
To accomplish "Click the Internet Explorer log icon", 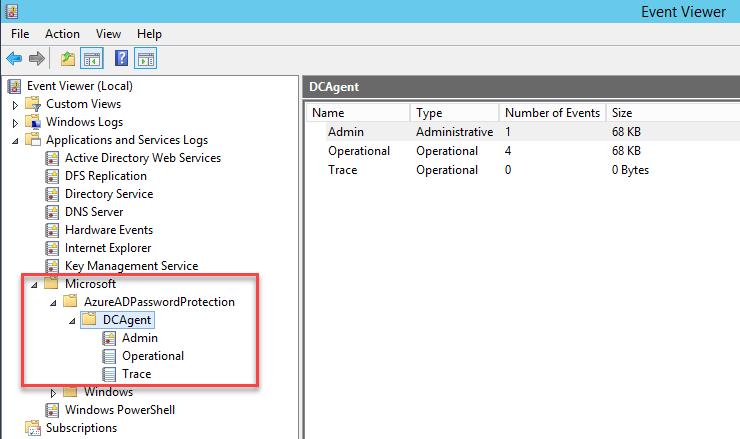I will click(x=52, y=248).
